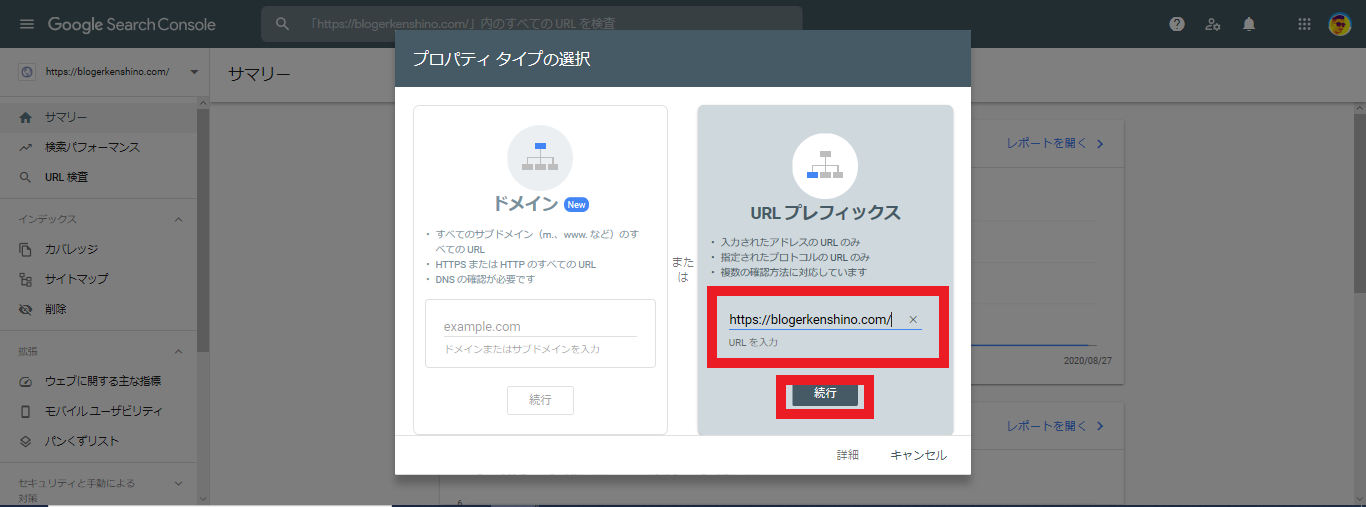Click the New badge beside ドメイン
Image resolution: width=1366 pixels, height=507 pixels.
point(576,204)
